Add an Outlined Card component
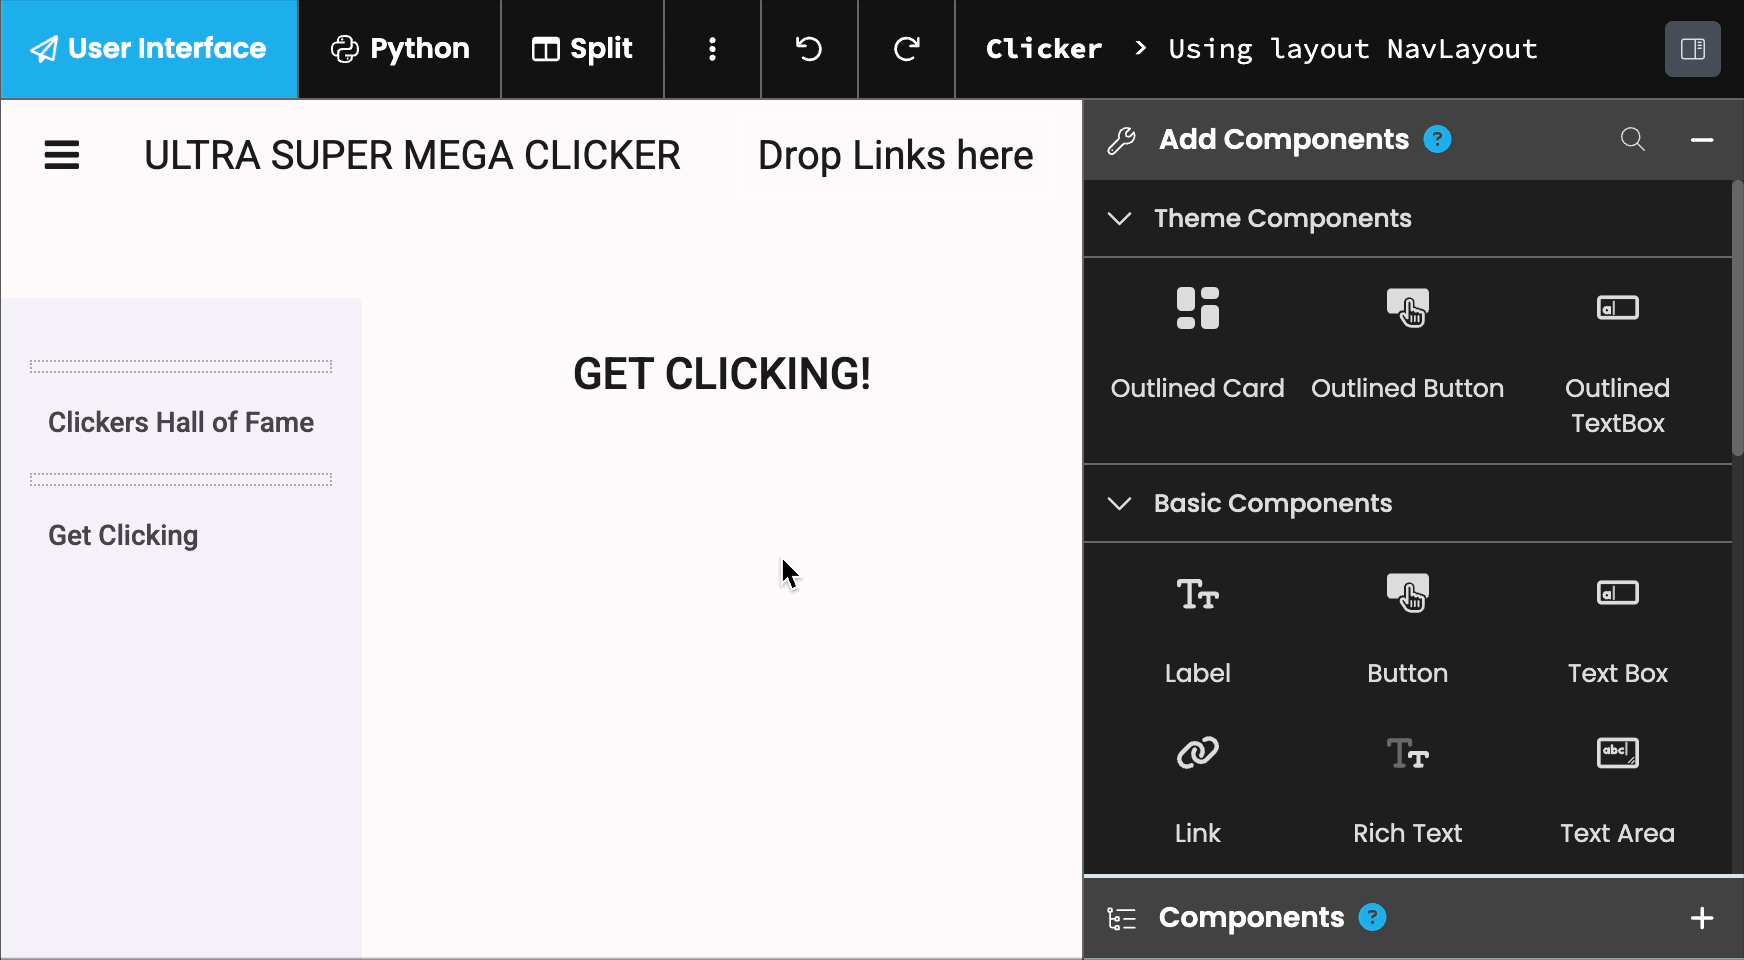 coord(1197,340)
